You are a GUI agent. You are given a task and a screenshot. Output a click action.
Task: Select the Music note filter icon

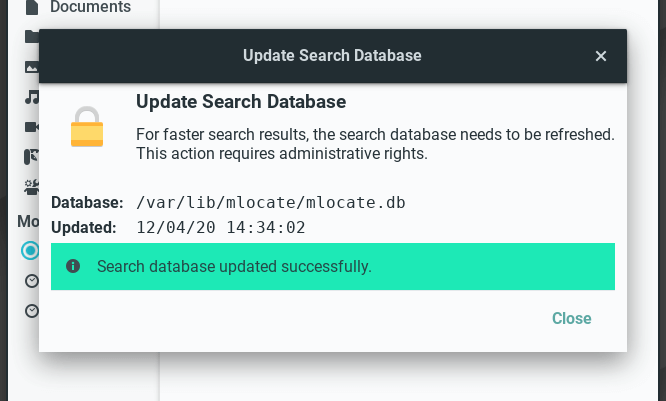(x=32, y=97)
